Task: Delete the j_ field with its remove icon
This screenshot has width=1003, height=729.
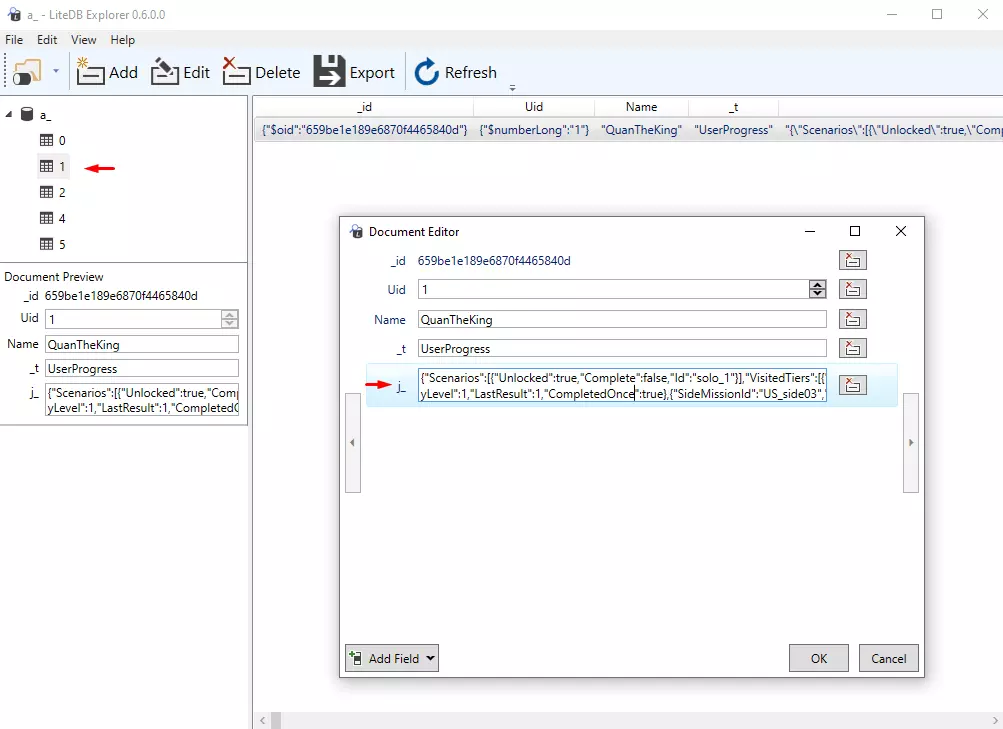Action: pyautogui.click(x=852, y=385)
